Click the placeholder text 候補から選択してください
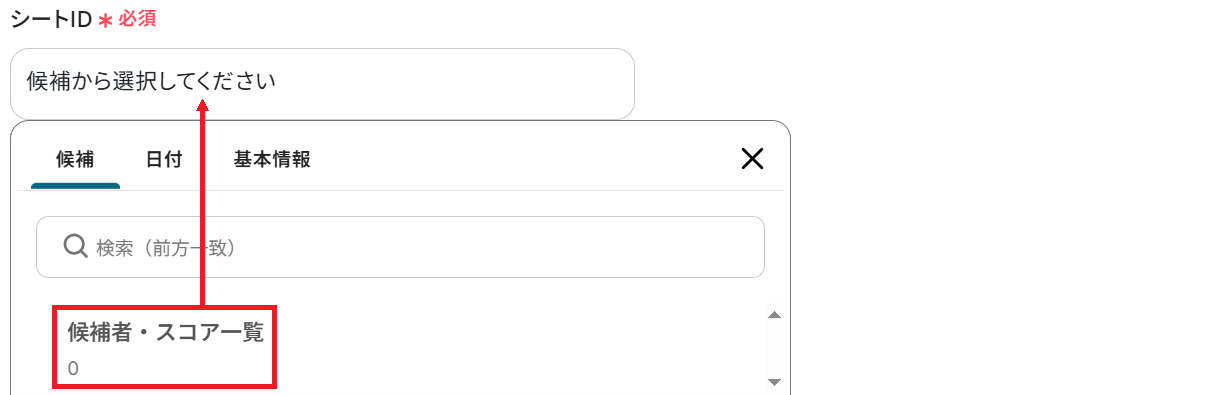The width and height of the screenshot is (1217, 395). pos(151,82)
